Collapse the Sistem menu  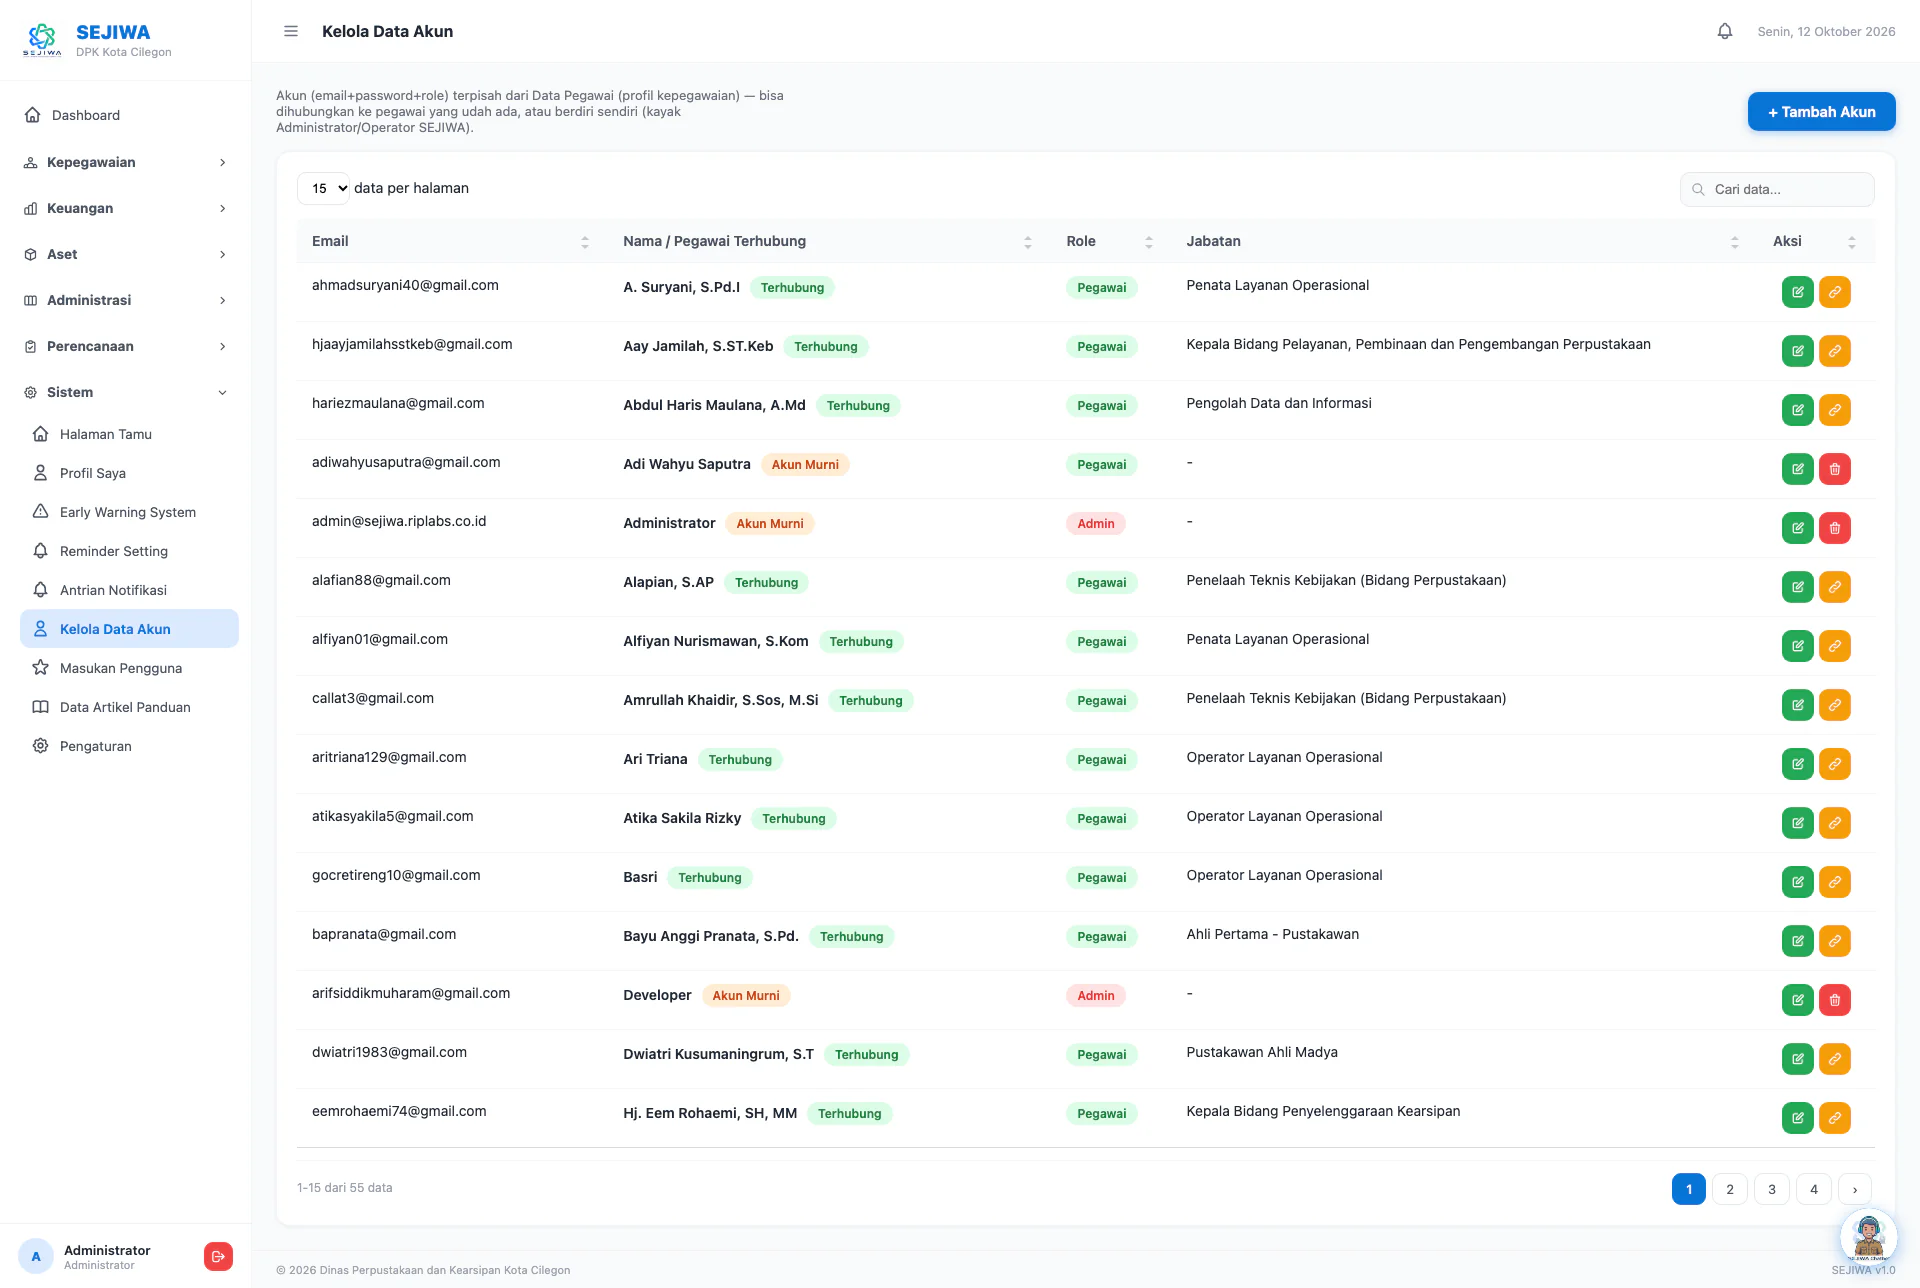[126, 392]
